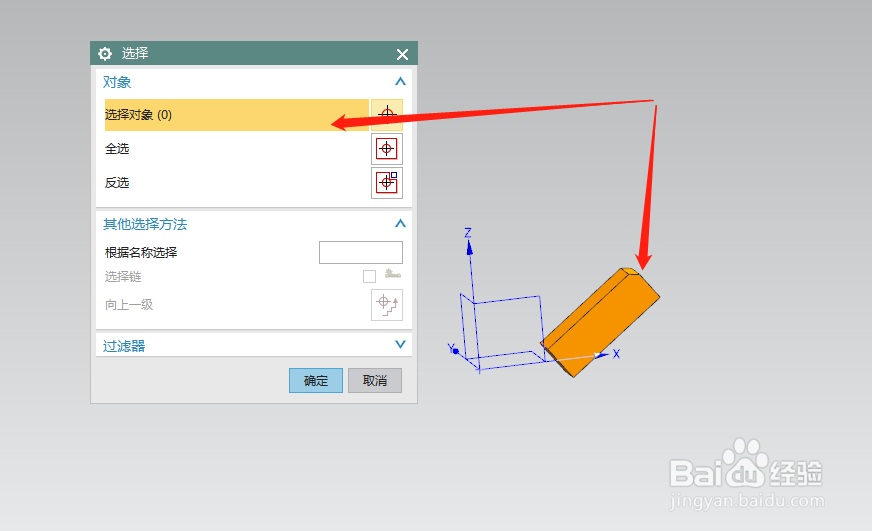Click the 全选 select-all icon

(387, 149)
